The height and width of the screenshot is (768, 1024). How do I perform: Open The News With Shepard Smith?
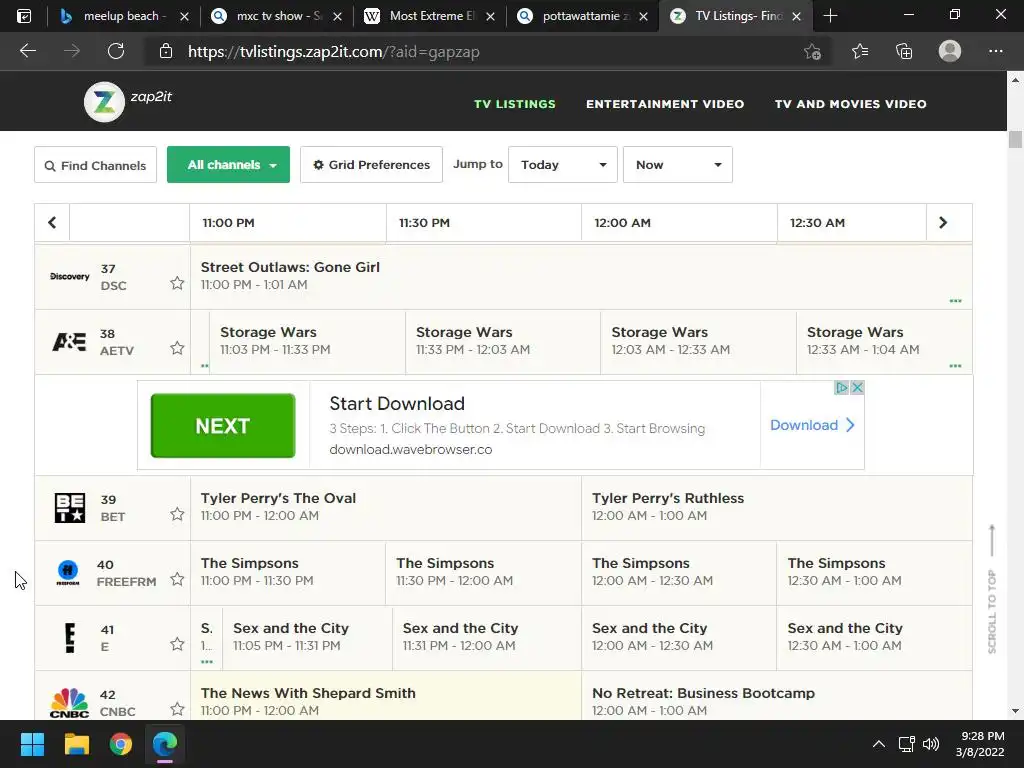(385, 697)
